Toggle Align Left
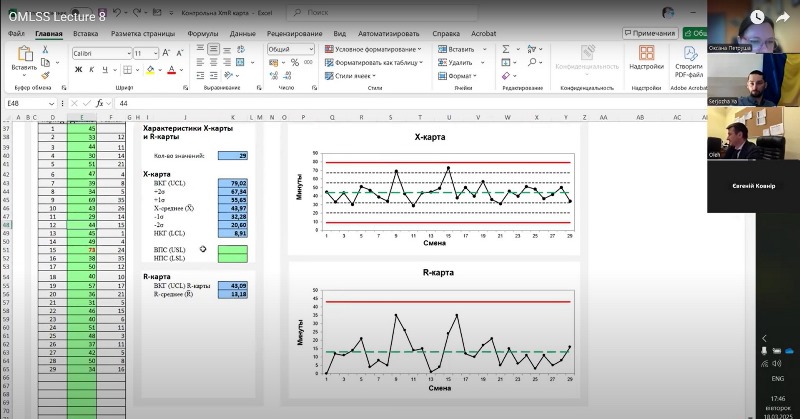This screenshot has height=419, width=800. pos(201,62)
